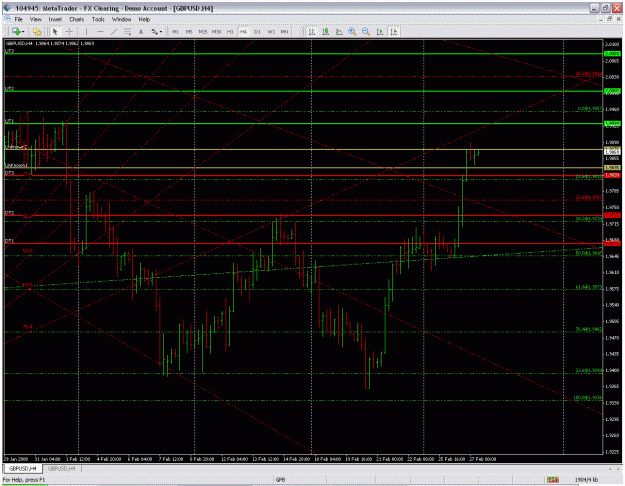625x486 pixels.
Task: Switch to D1 timeframe
Action: tap(257, 31)
